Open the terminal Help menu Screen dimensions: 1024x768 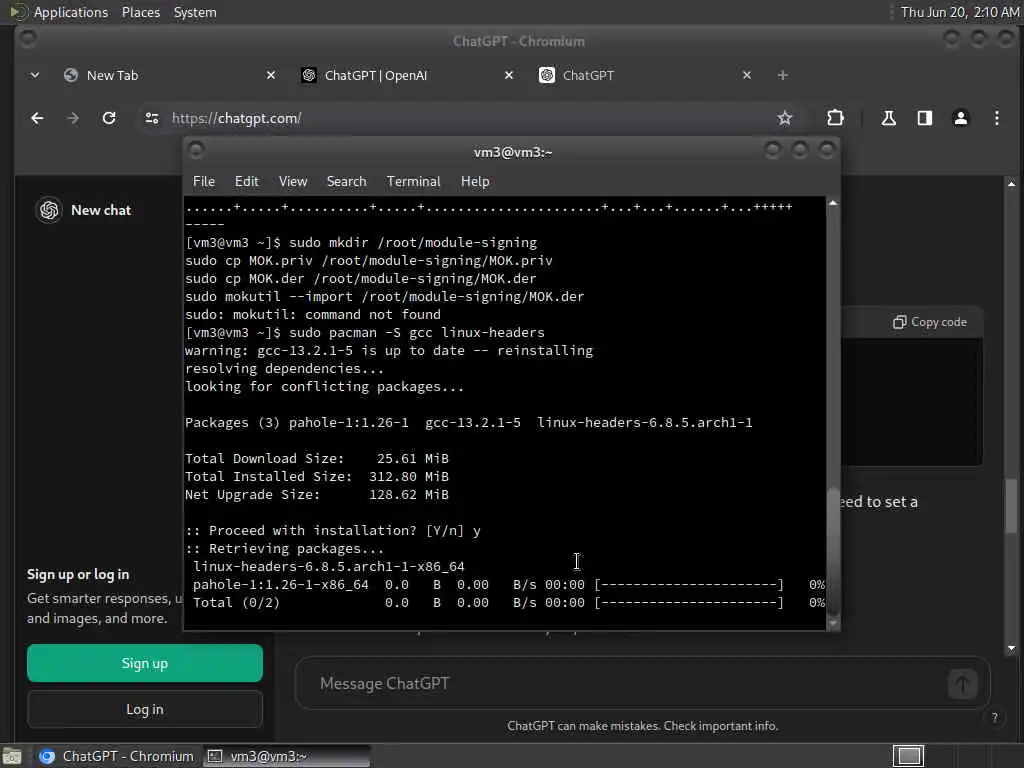[475, 182]
